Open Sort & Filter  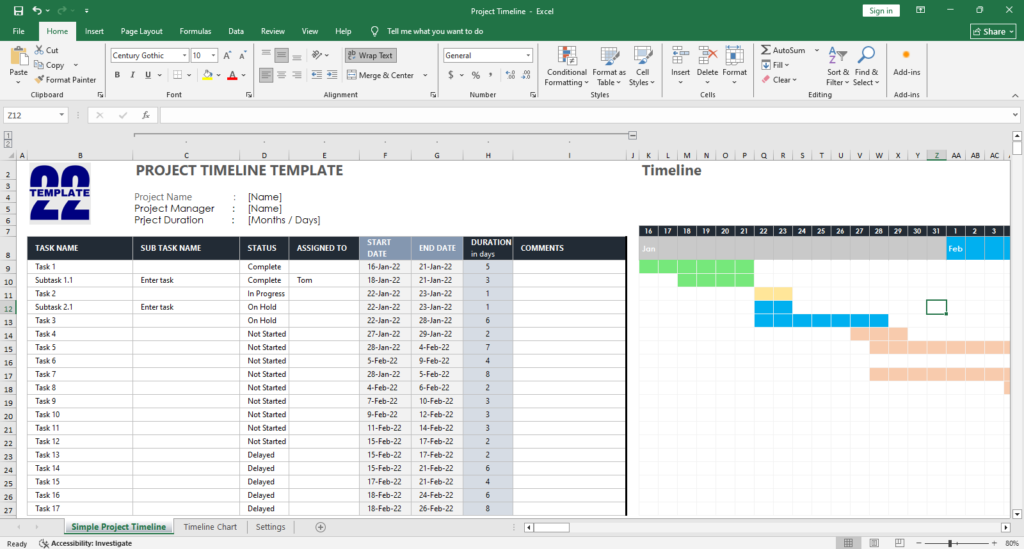click(838, 66)
